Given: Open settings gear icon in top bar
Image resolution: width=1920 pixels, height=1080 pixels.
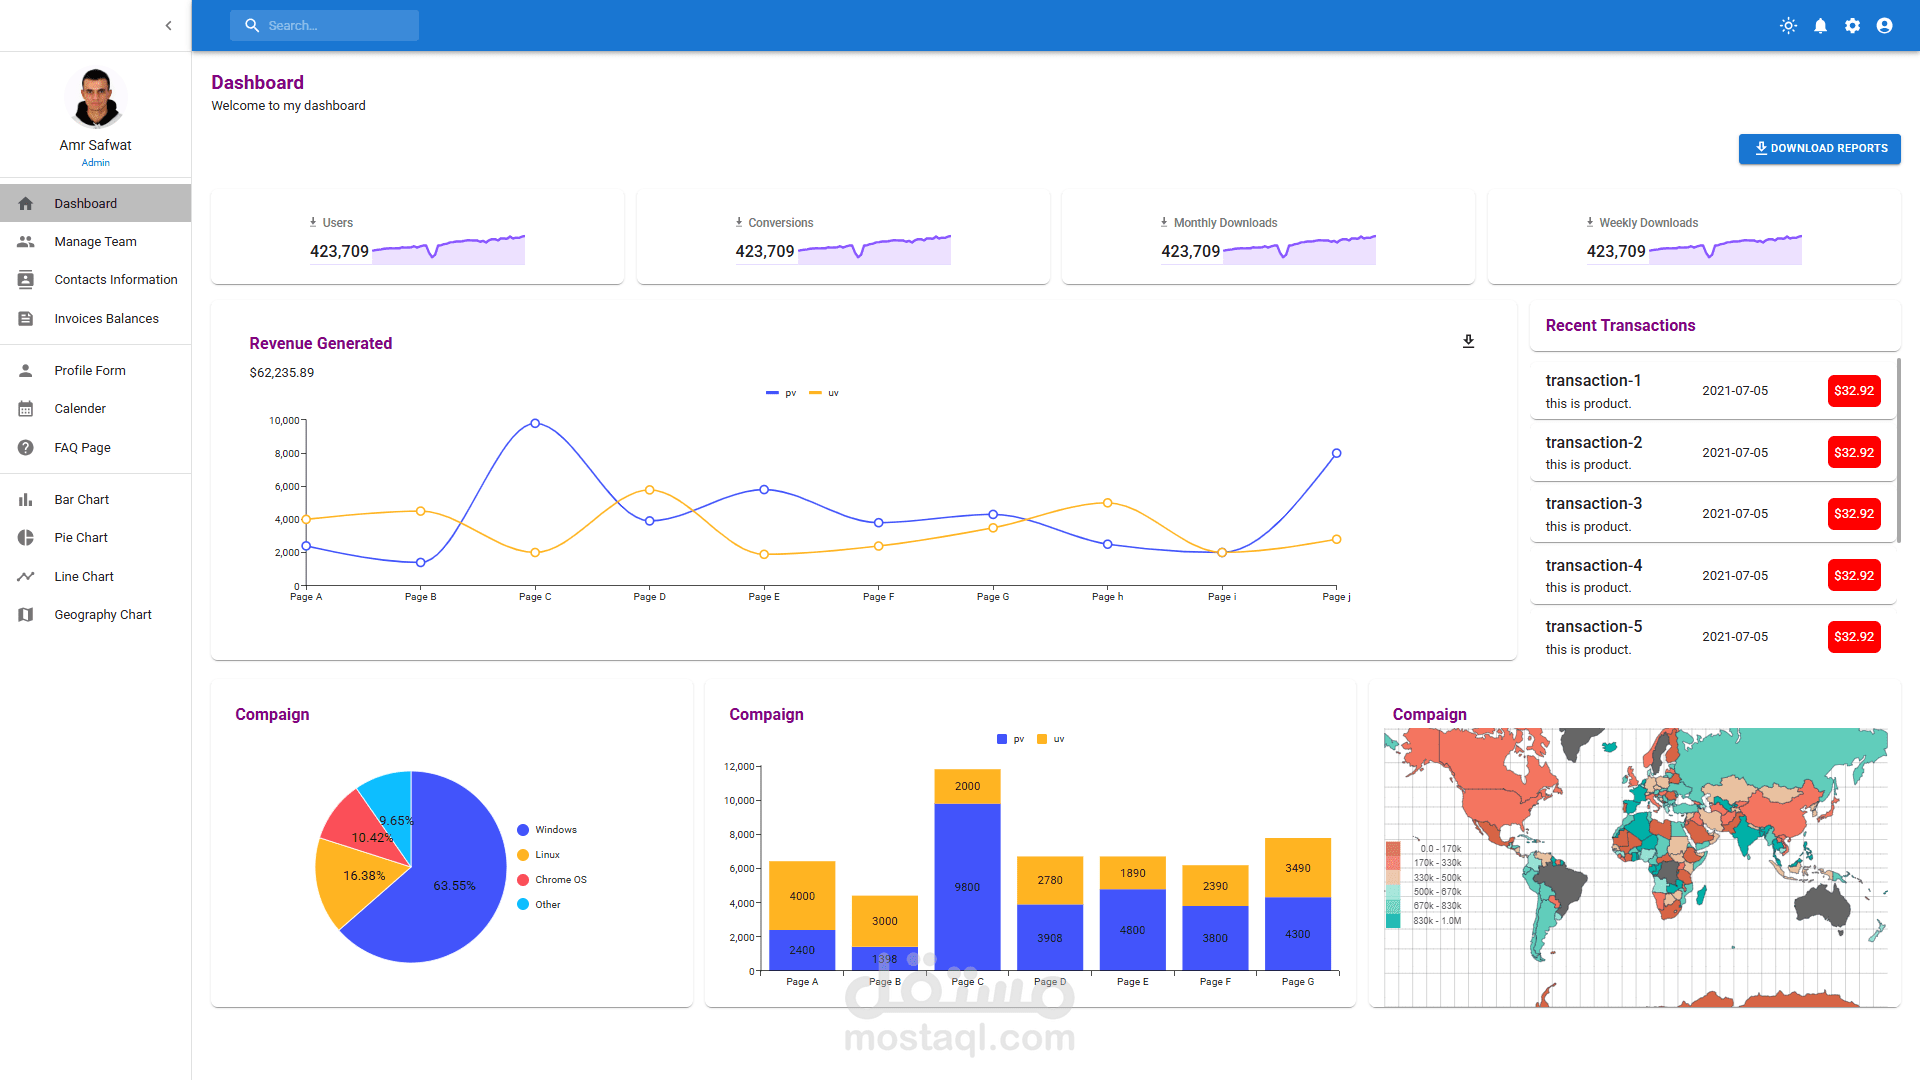Looking at the screenshot, I should tap(1852, 26).
